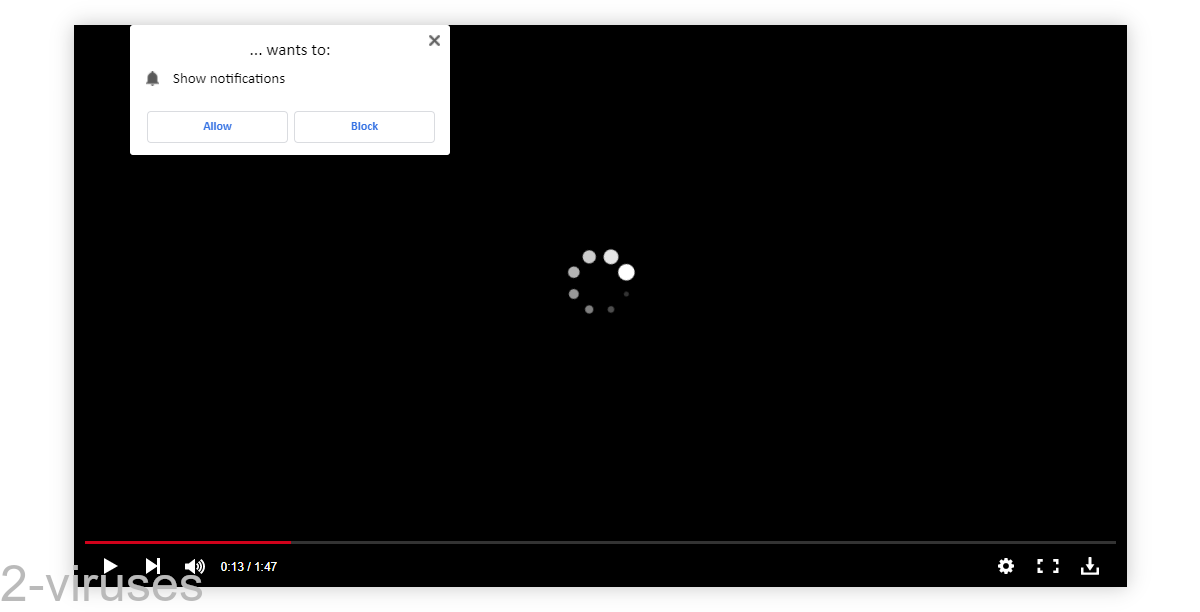Select the Next video skip icon
Viewport: 1200px width, 612px height.
click(x=152, y=566)
